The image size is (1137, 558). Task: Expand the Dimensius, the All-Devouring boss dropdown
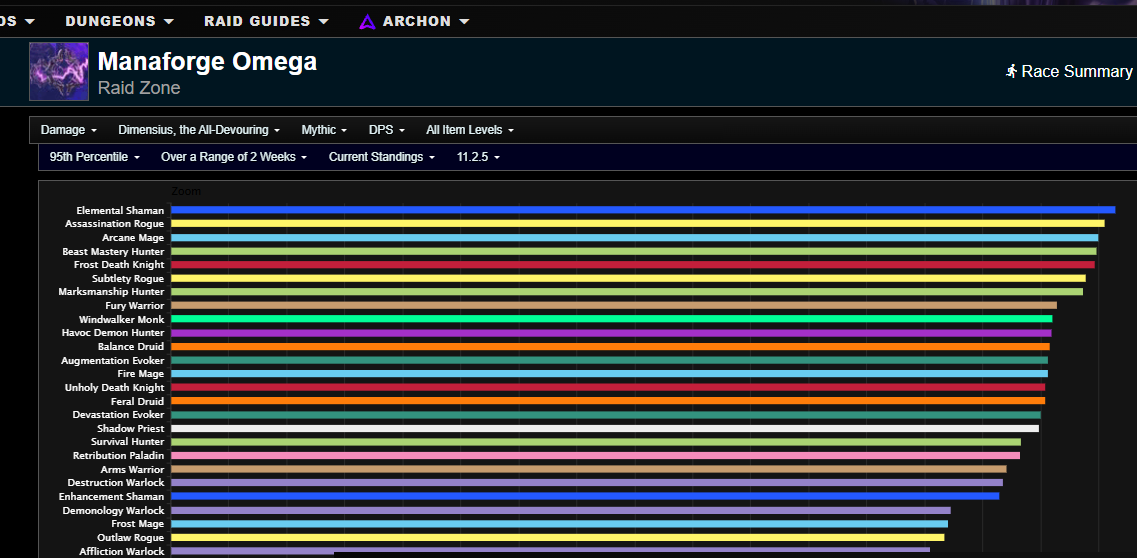coord(199,130)
